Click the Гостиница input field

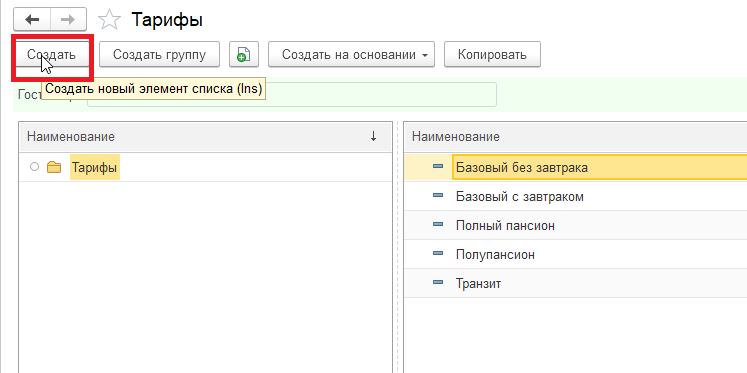[x=292, y=95]
